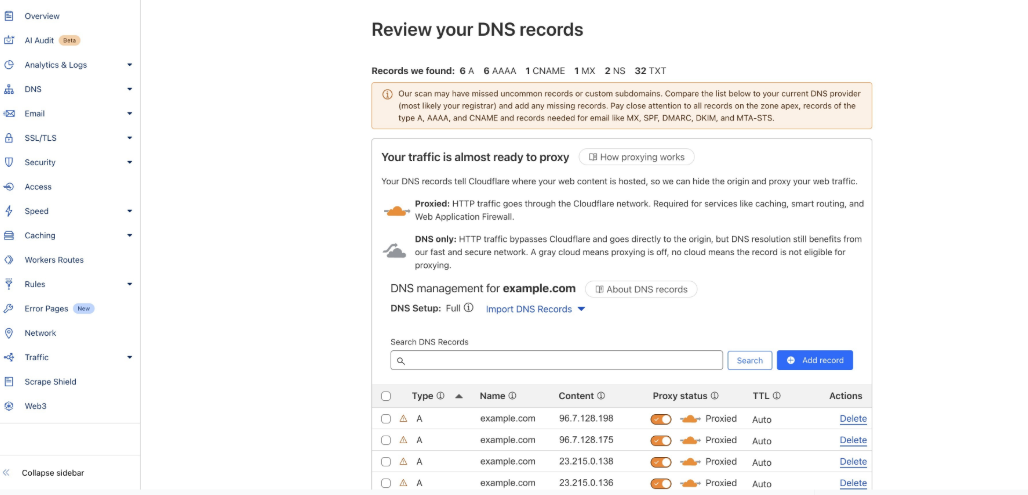1028x495 pixels.
Task: Click the Workers Routes icon
Action: tap(9, 260)
